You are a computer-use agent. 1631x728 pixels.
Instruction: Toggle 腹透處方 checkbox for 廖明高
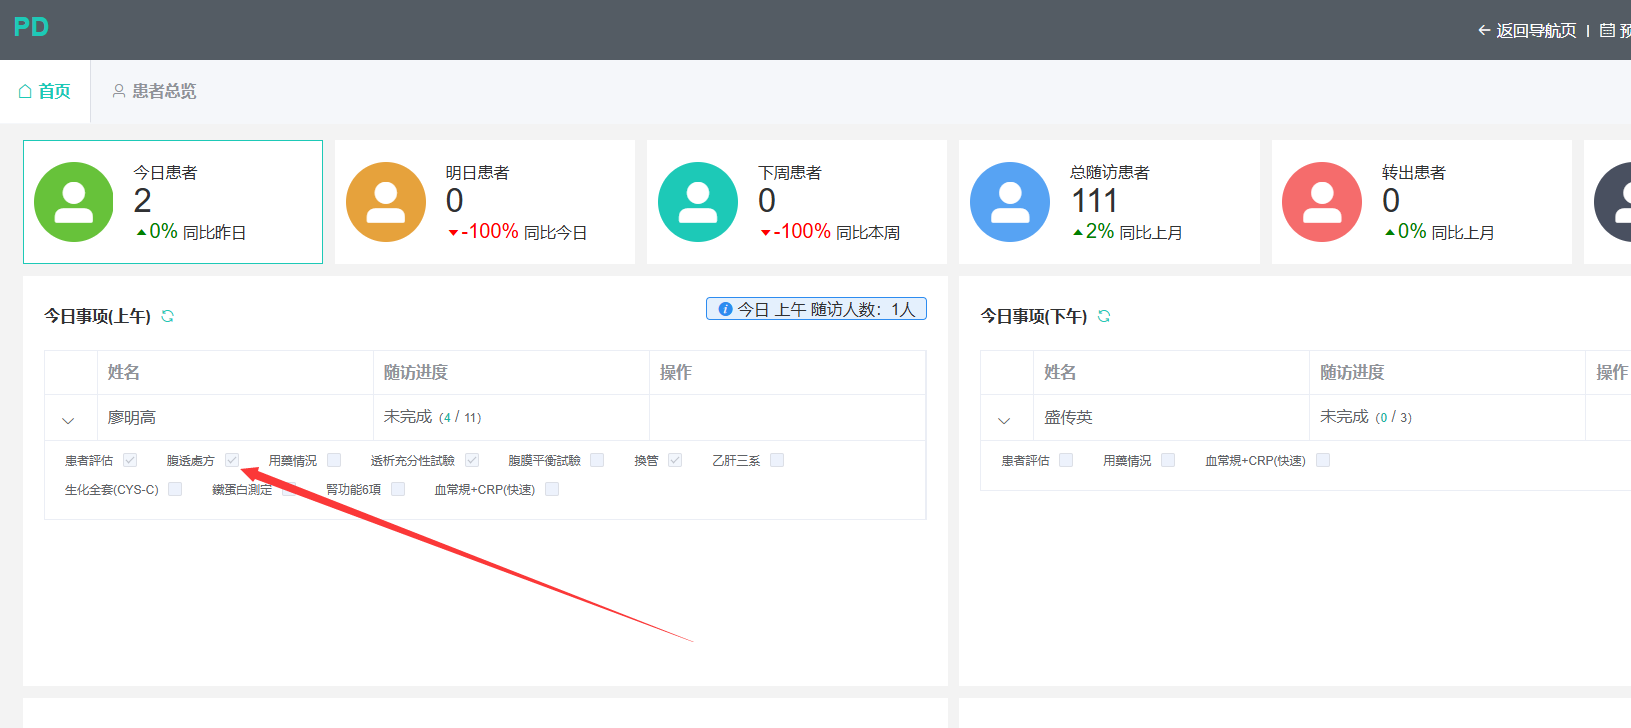point(232,460)
